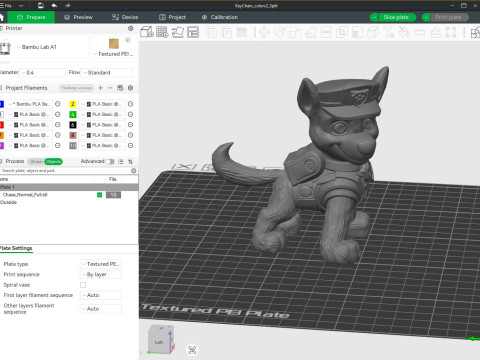Select the Assembly view icon at the toolbar edge
The image size is (480, 360).
tap(475, 32)
